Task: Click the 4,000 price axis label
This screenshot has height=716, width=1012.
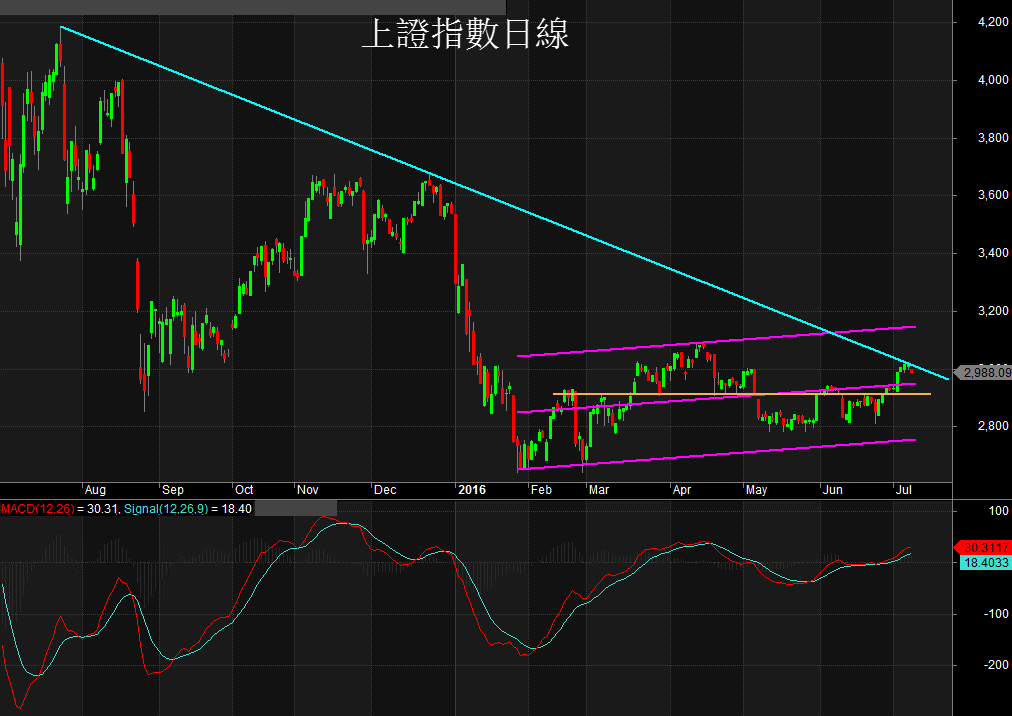Action: pos(993,80)
